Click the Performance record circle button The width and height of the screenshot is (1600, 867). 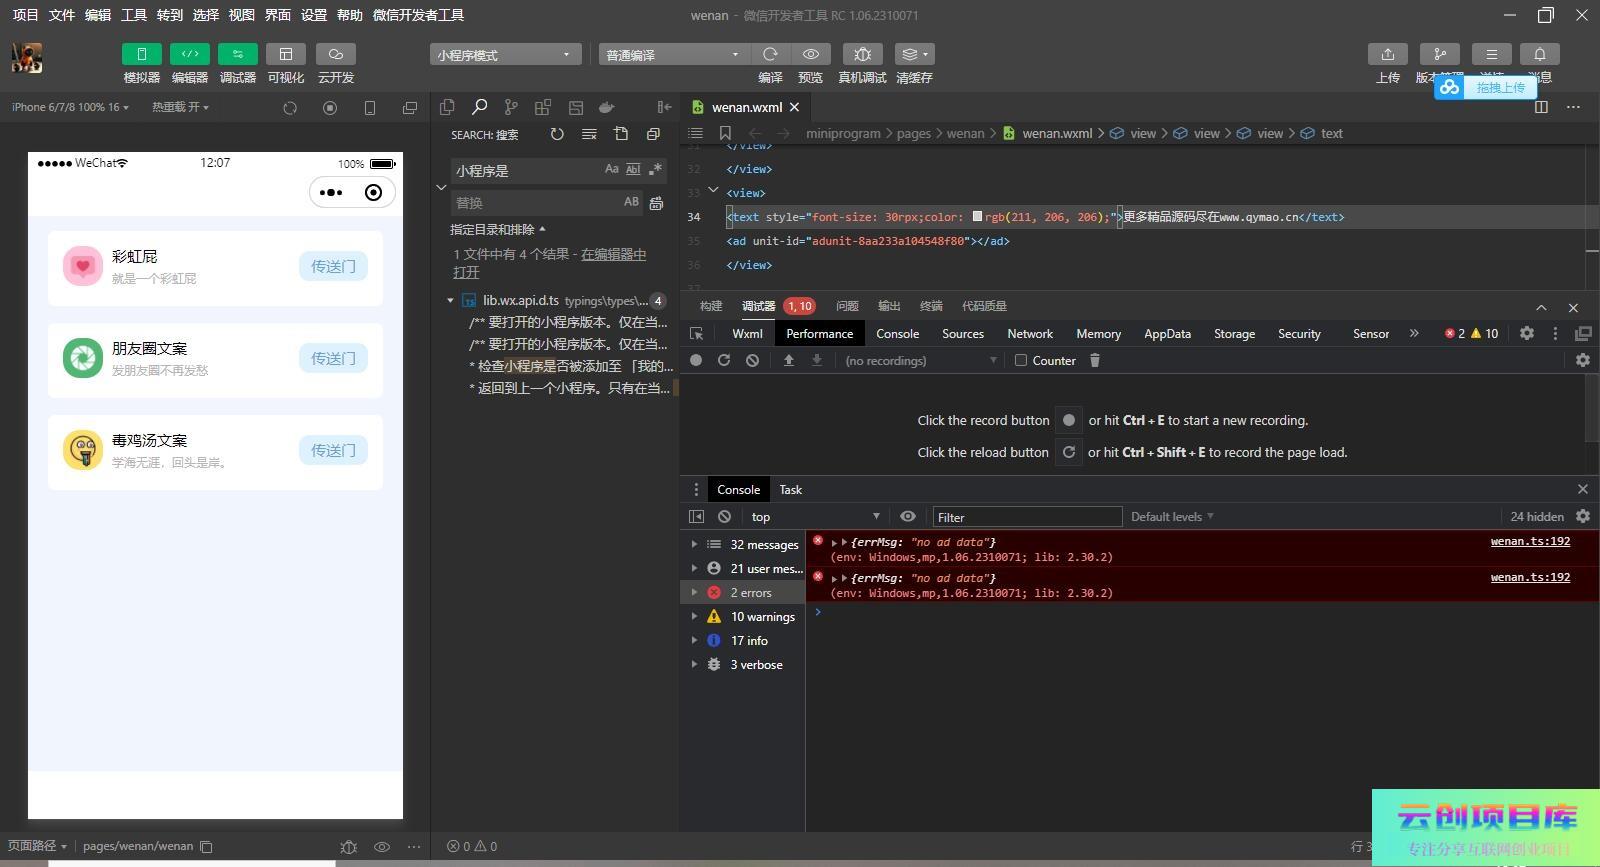696,361
